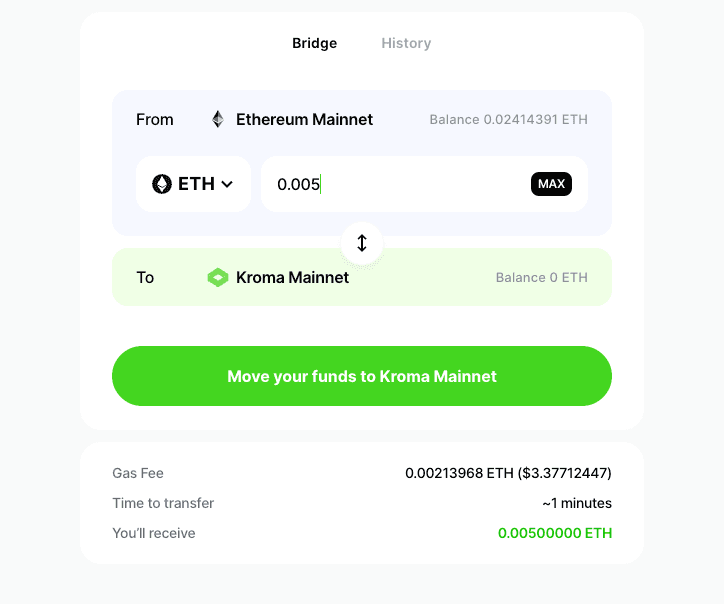Image resolution: width=724 pixels, height=604 pixels.
Task: Open the ETH token selector
Action: [193, 184]
